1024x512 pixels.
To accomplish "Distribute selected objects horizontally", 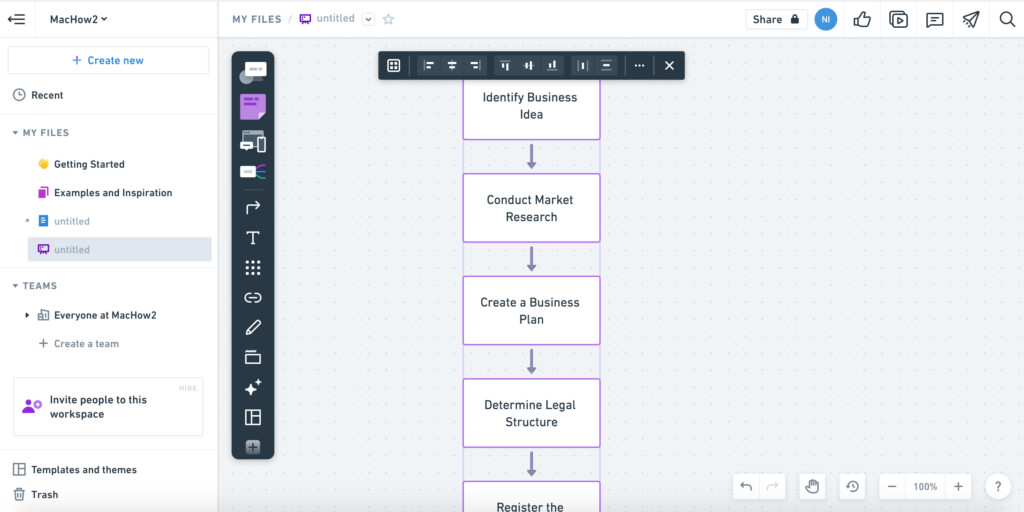I will [583, 65].
